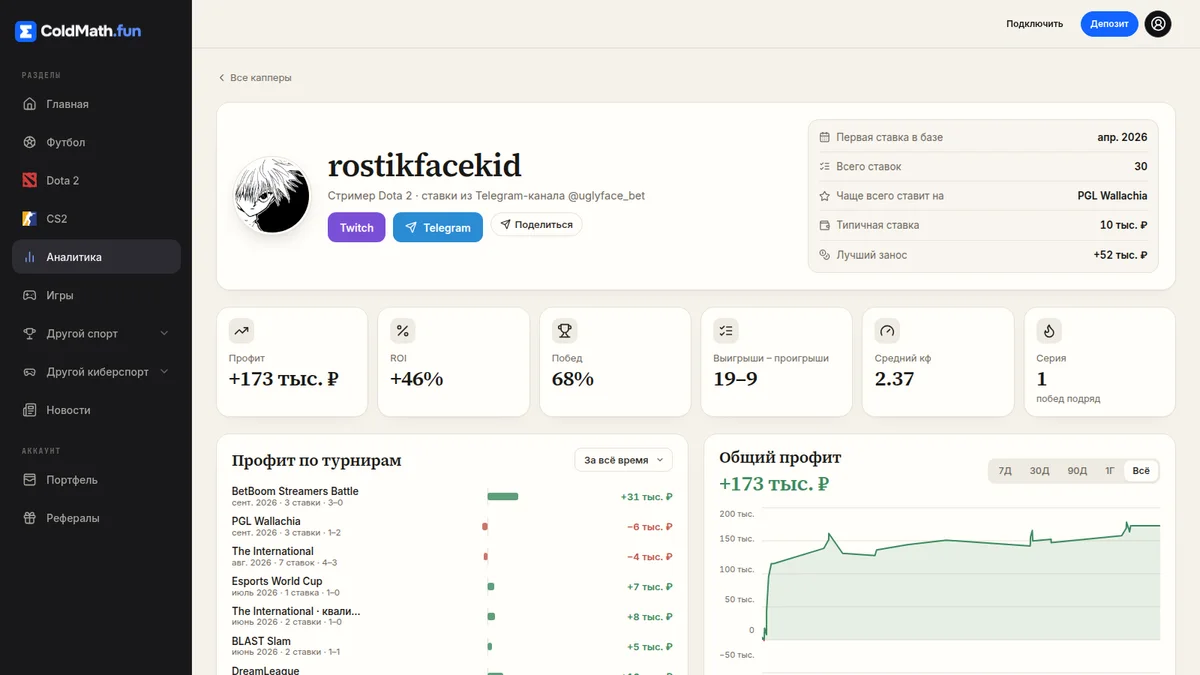Click the Главная home icon in sidebar
Image resolution: width=1200 pixels, height=675 pixels.
(28, 104)
